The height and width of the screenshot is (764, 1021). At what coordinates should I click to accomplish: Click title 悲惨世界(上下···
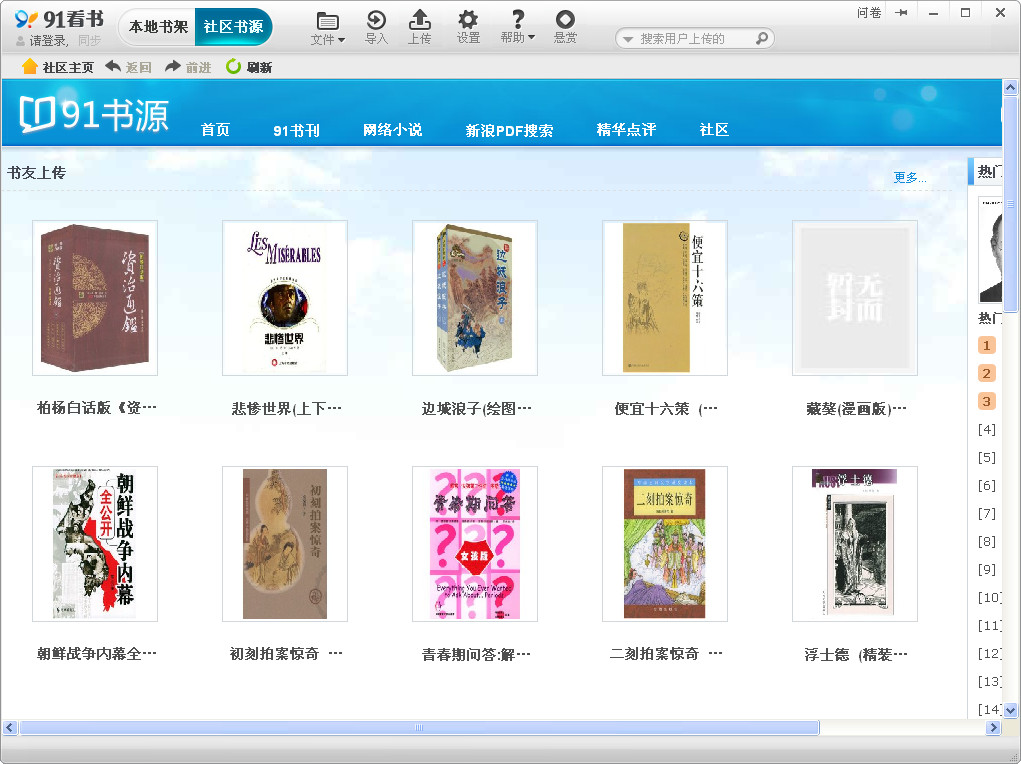(x=286, y=408)
